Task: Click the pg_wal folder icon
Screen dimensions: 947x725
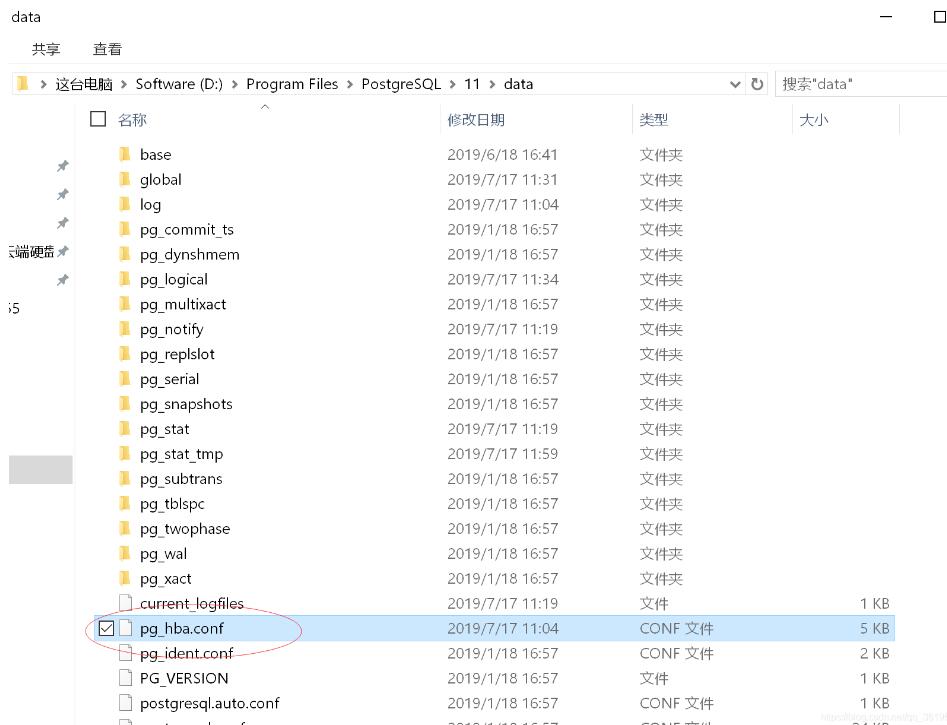Action: click(x=125, y=553)
